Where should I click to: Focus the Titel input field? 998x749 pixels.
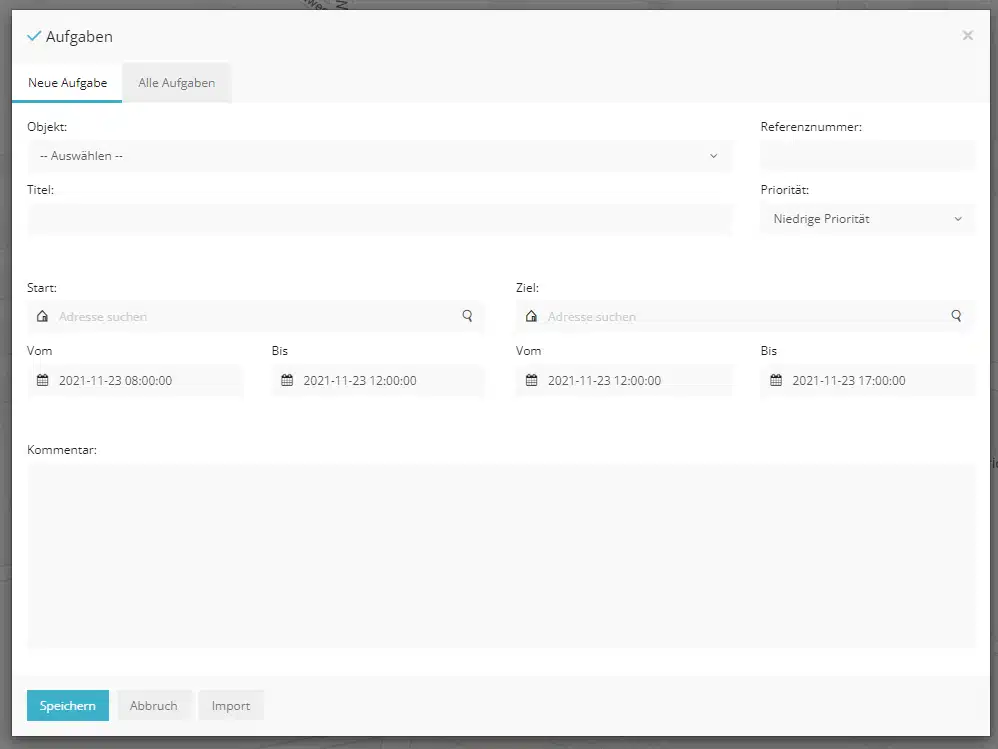pyautogui.click(x=379, y=219)
